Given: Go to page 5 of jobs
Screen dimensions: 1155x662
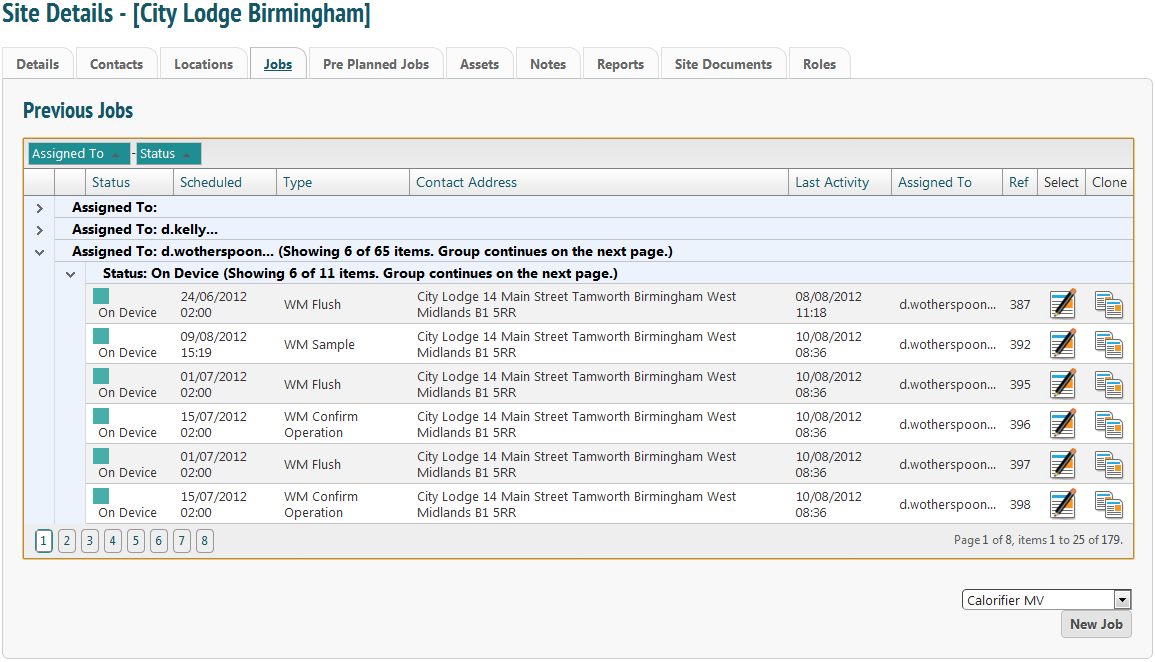Looking at the screenshot, I should [x=136, y=540].
